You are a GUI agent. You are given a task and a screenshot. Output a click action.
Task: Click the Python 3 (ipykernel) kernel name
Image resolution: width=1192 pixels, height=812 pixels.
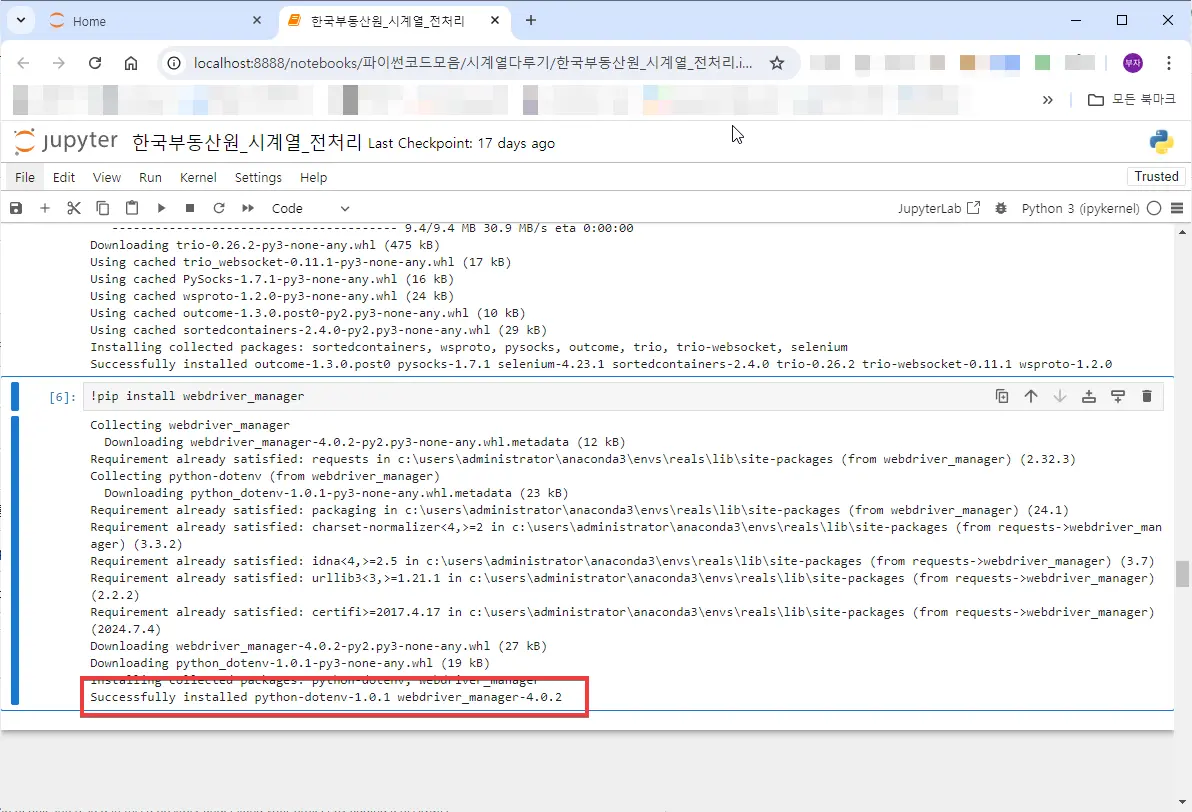point(1079,208)
